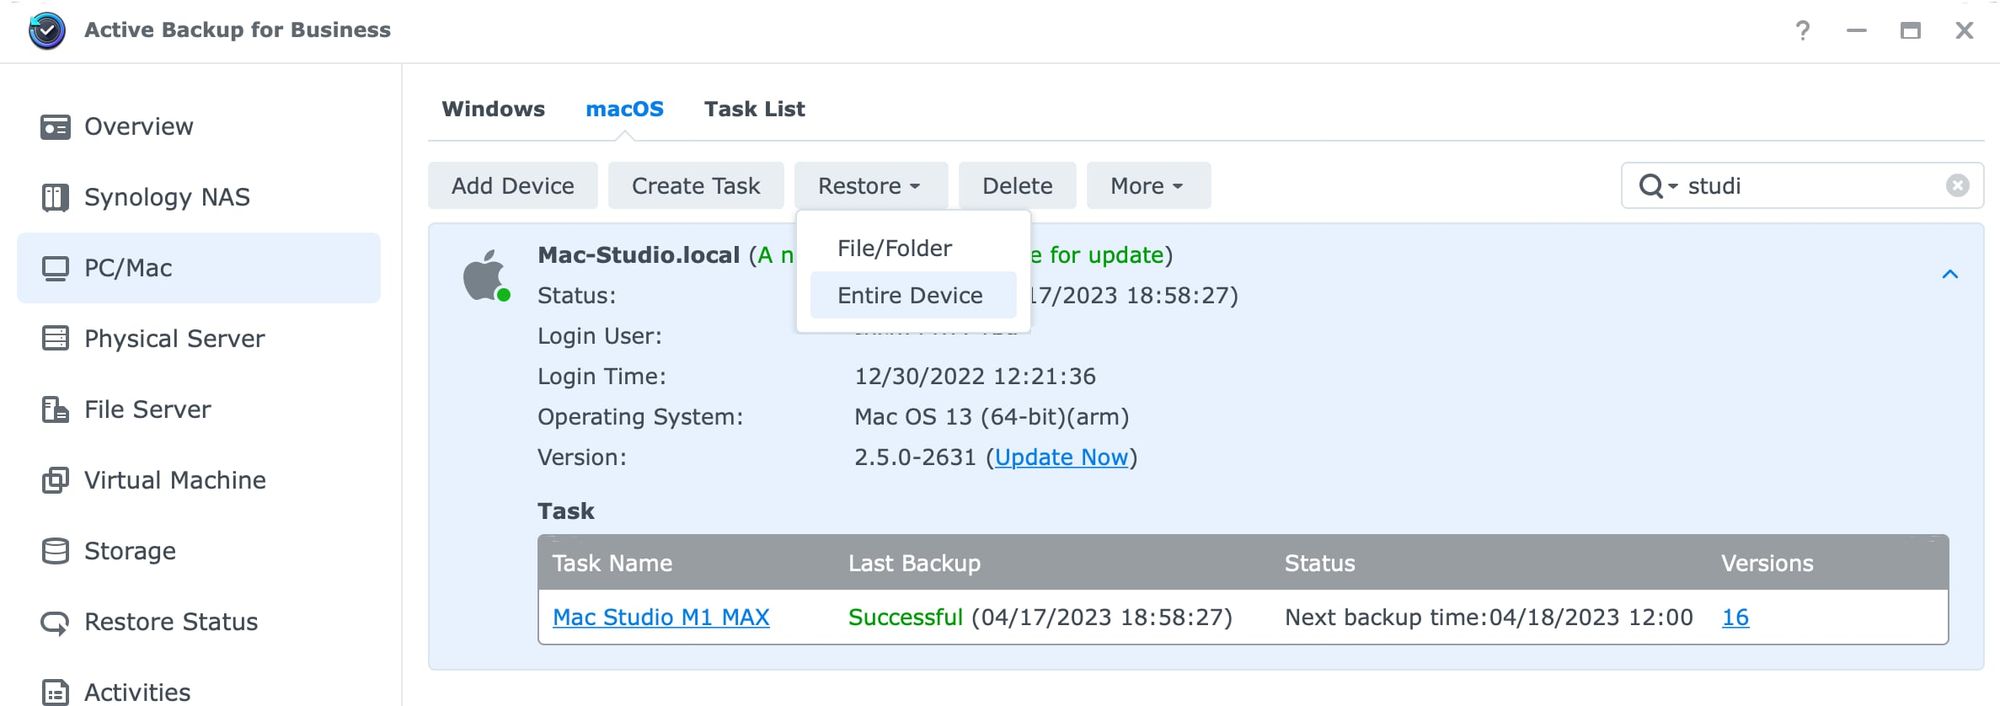
Task: Click the Status column header
Action: (x=1320, y=563)
